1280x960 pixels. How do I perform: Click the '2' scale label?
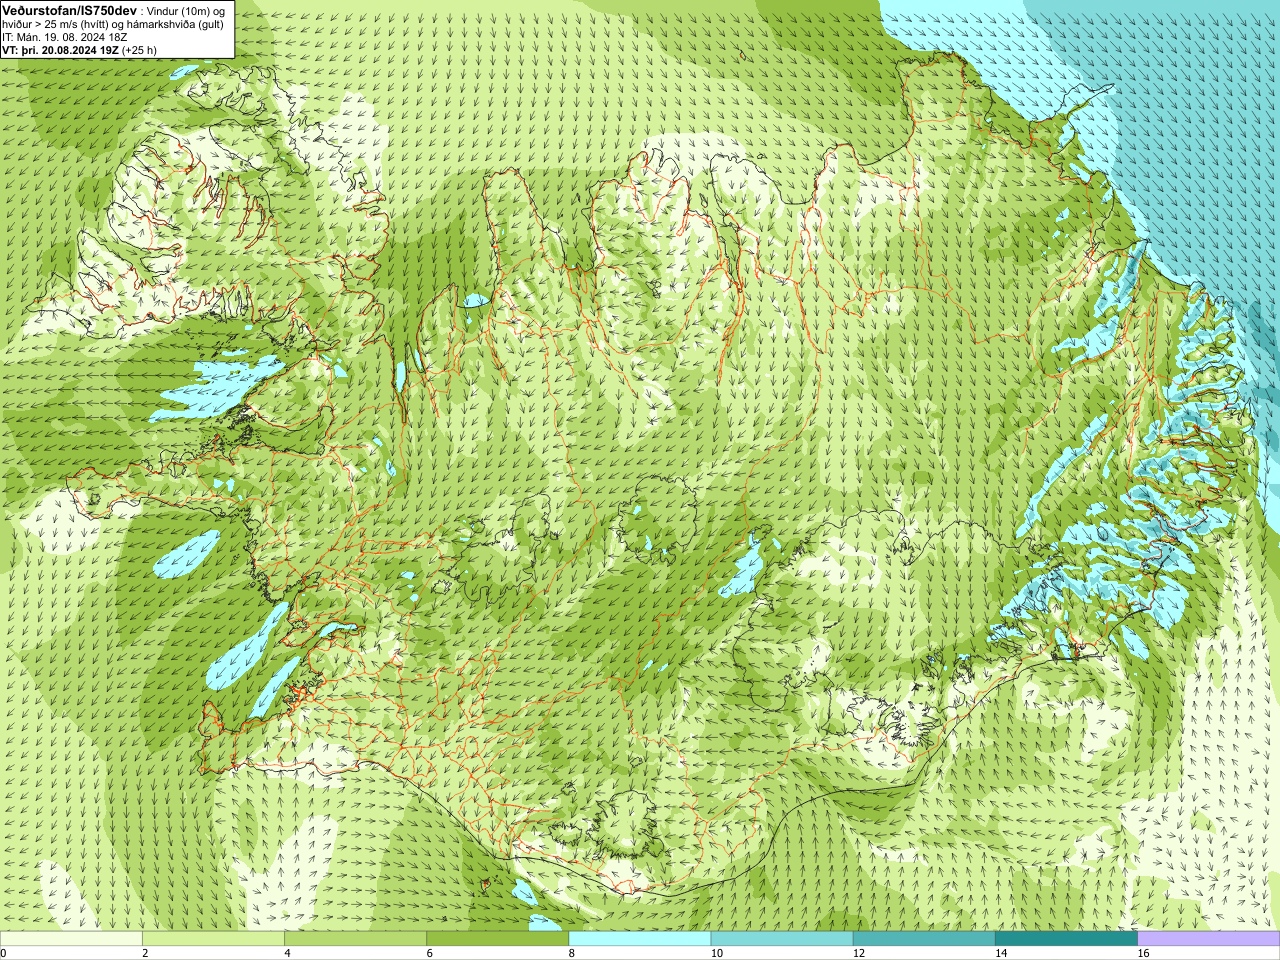145,953
